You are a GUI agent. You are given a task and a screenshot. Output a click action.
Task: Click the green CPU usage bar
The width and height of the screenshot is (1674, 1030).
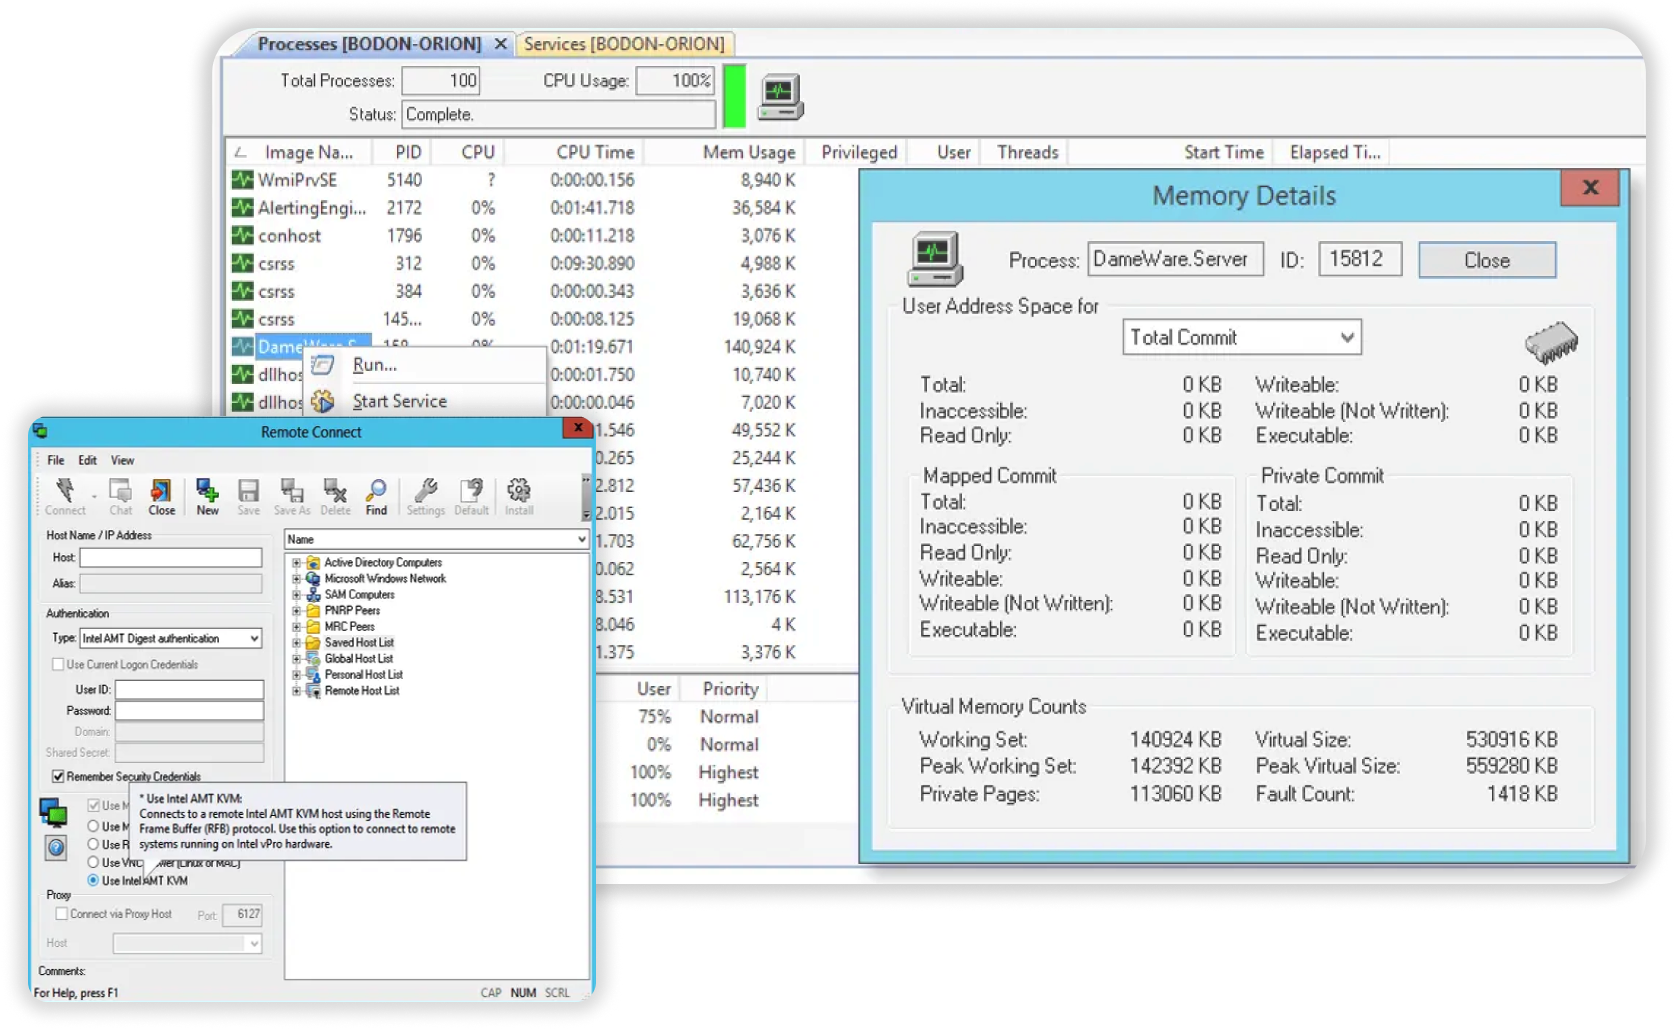pyautogui.click(x=734, y=96)
